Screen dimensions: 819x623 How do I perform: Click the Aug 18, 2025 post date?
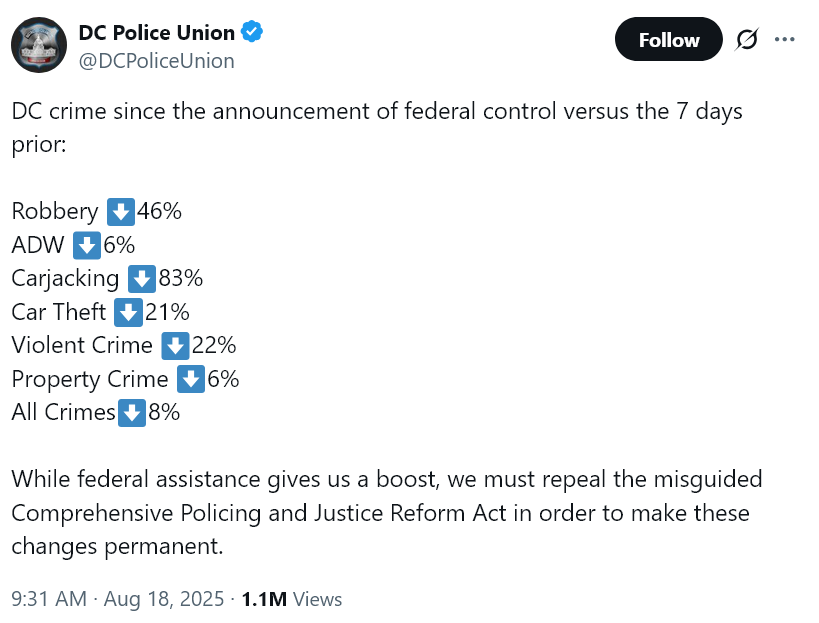tap(164, 599)
